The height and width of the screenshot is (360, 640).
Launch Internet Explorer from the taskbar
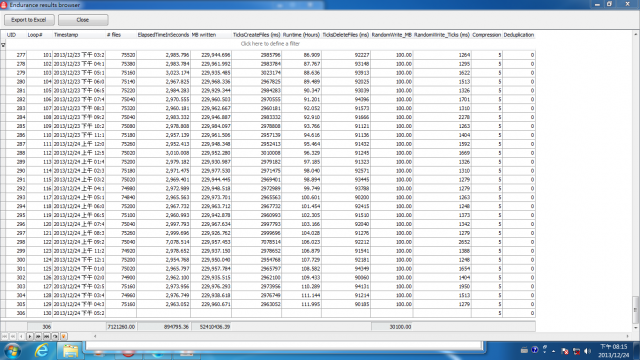point(41,351)
